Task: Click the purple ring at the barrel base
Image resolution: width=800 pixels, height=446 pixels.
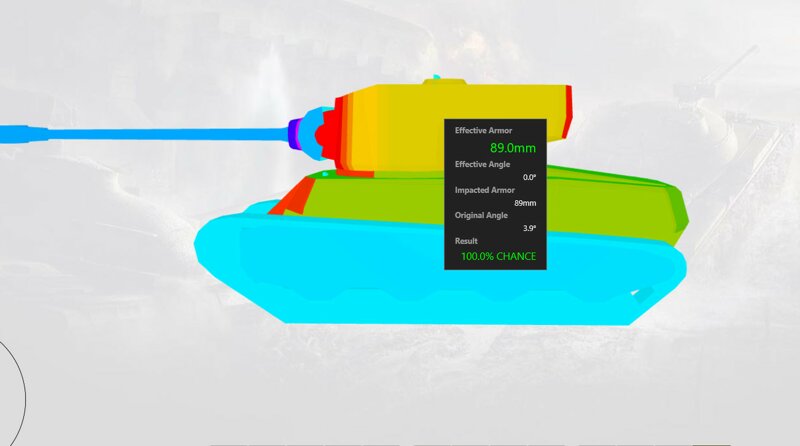Action: [x=294, y=134]
